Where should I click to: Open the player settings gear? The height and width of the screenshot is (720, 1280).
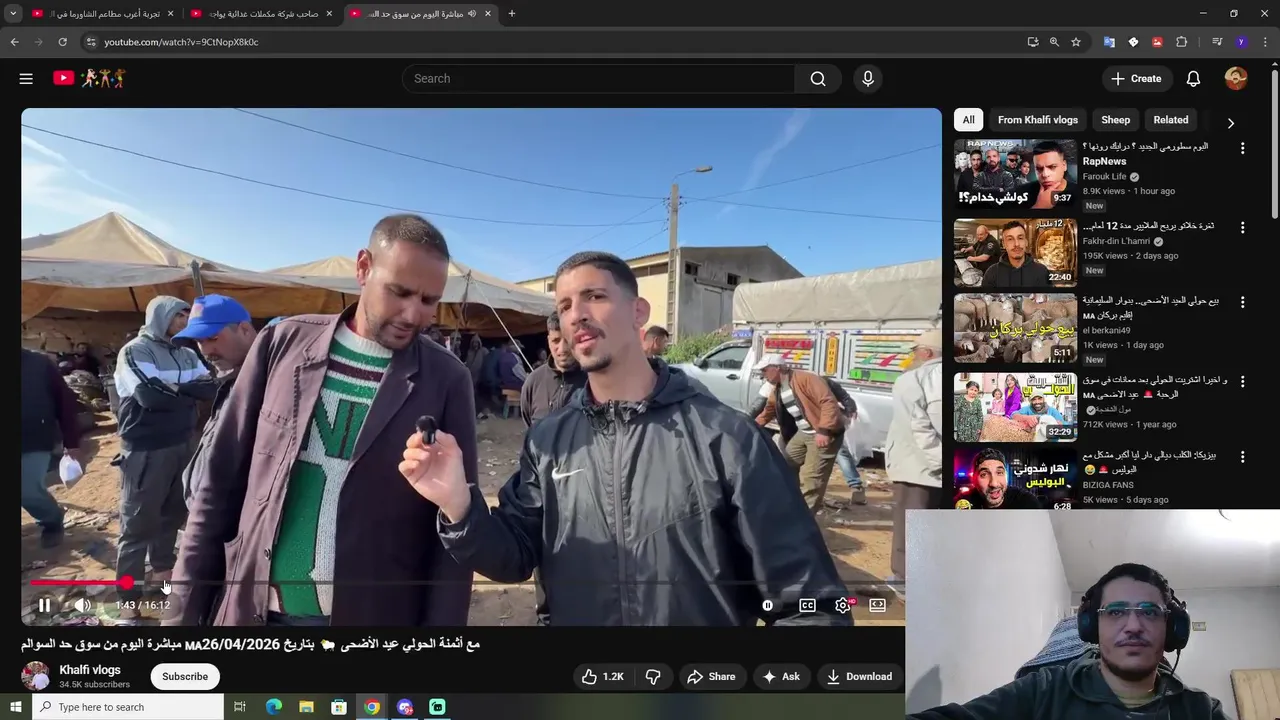[843, 605]
